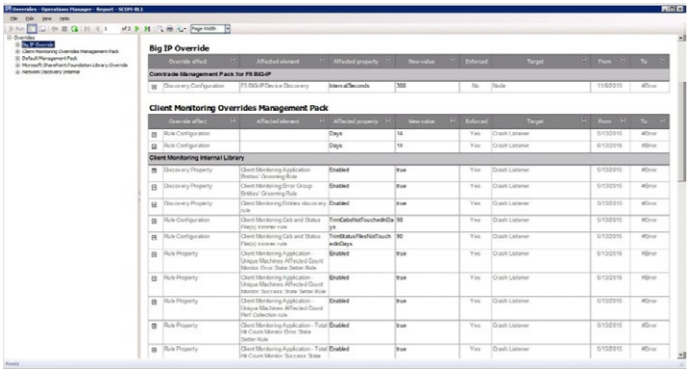Sort Client Monitoring table by Override affect
Screen dimensions: 693x375
coord(233,121)
